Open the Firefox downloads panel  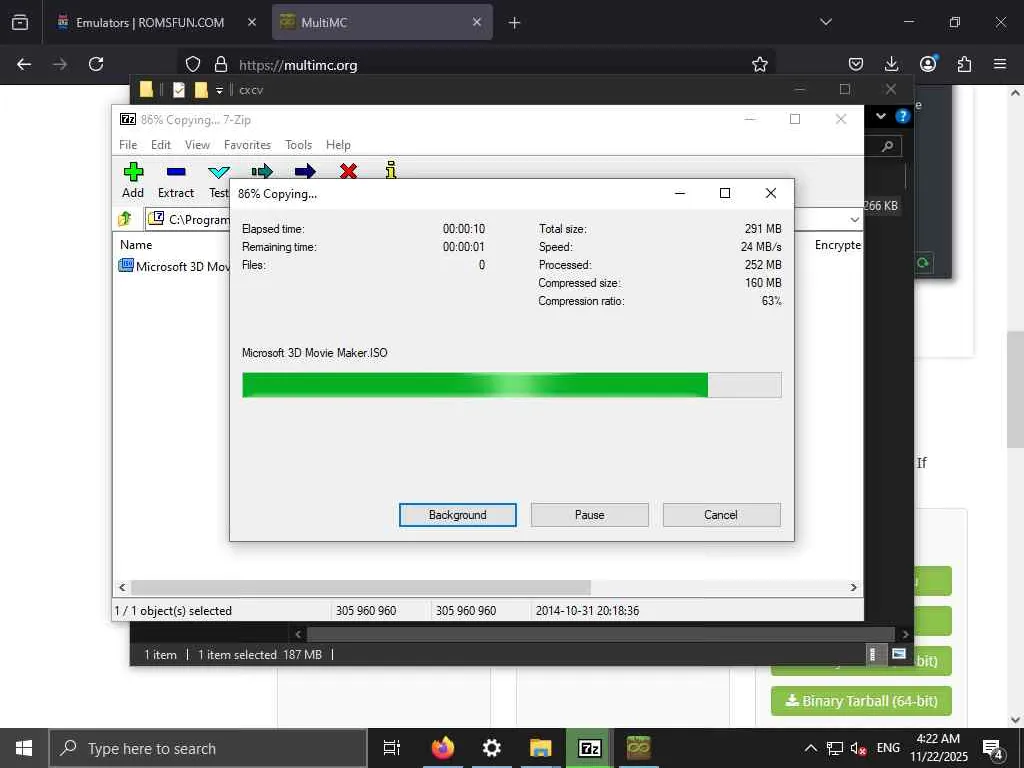[x=891, y=64]
